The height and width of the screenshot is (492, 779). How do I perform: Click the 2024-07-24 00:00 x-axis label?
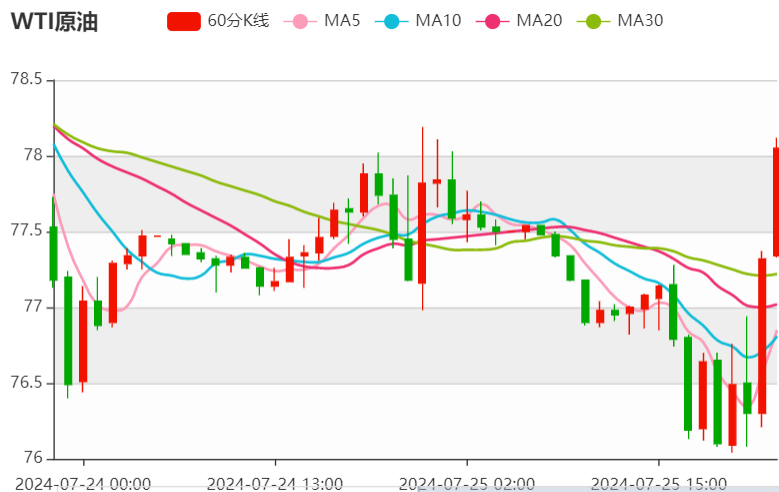pos(83,484)
